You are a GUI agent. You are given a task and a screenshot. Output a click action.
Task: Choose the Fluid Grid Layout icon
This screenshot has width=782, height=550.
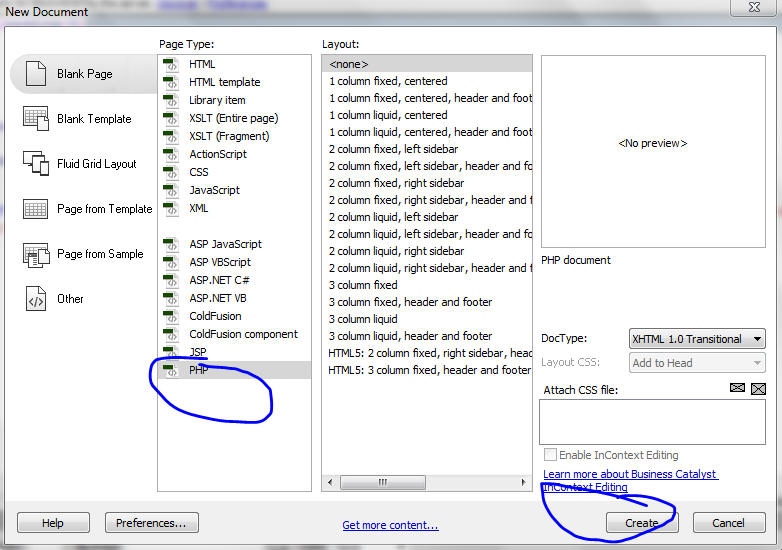(x=36, y=164)
